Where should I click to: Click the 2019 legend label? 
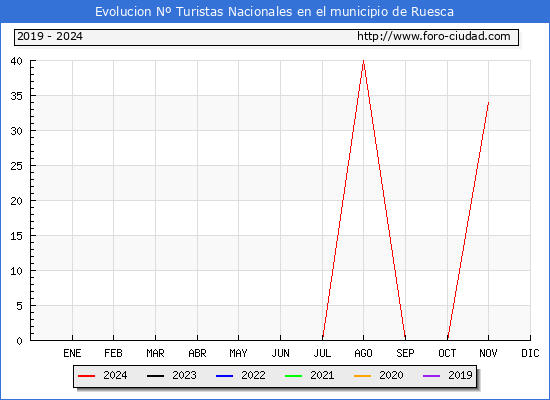(460, 375)
